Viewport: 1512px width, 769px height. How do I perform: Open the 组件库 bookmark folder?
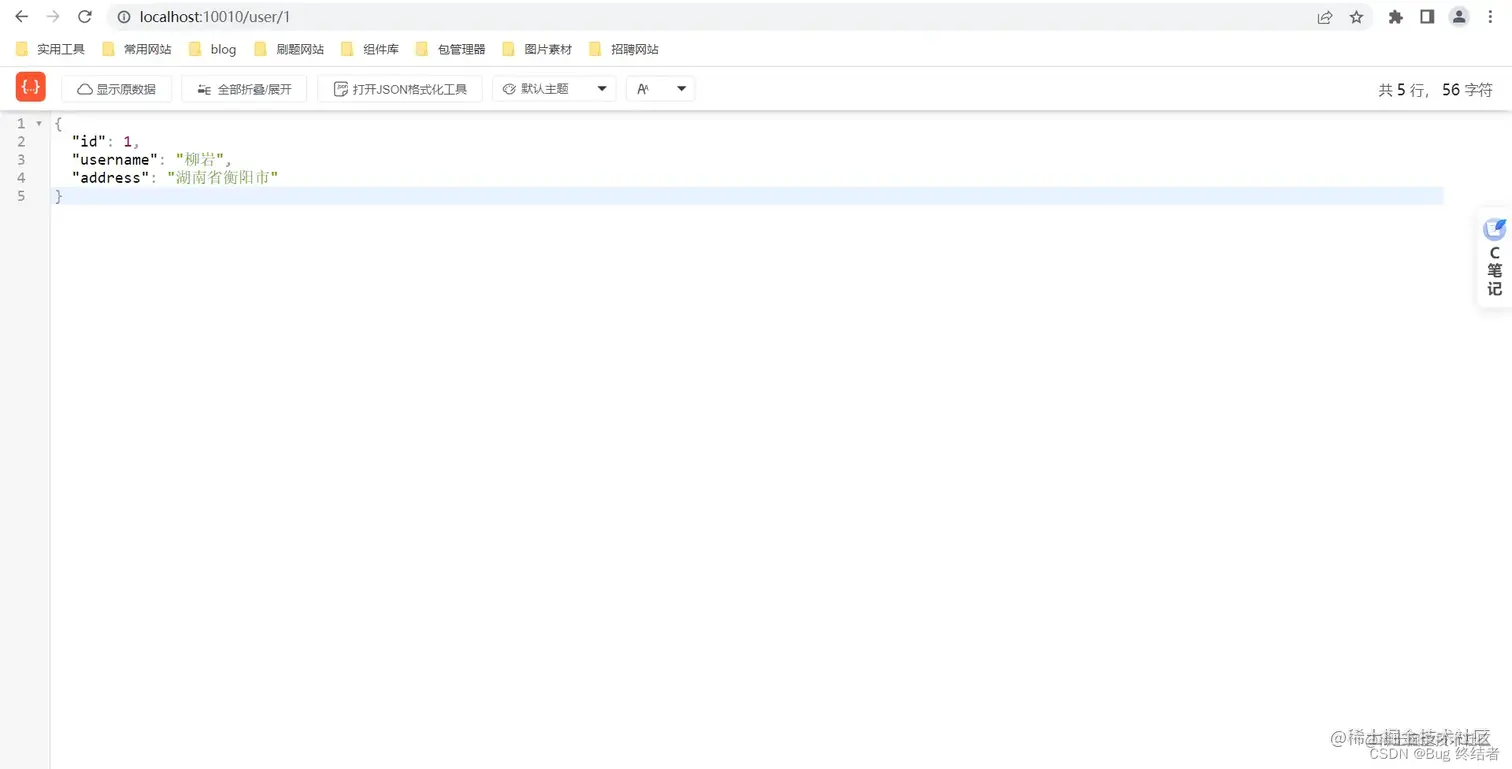pos(370,49)
